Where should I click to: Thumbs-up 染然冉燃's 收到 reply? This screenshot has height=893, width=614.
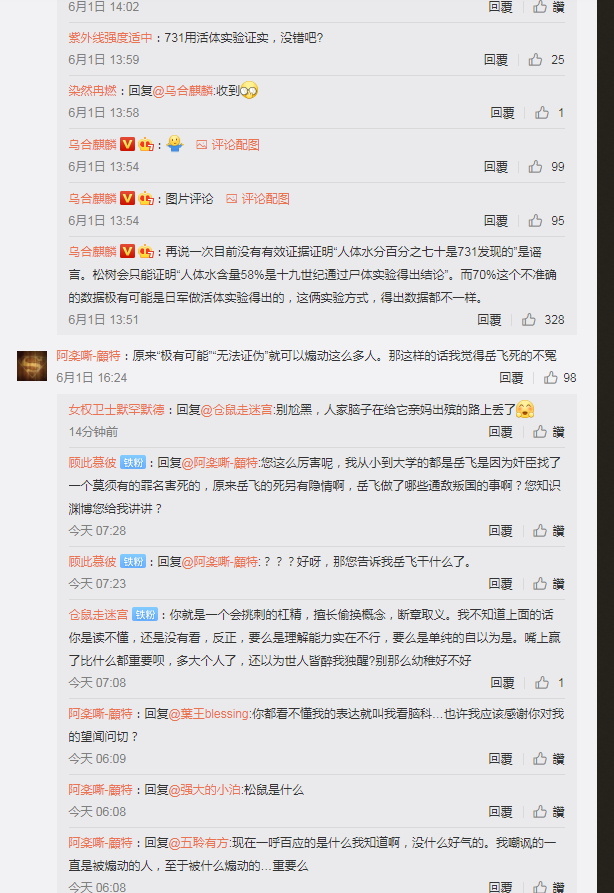[542, 113]
